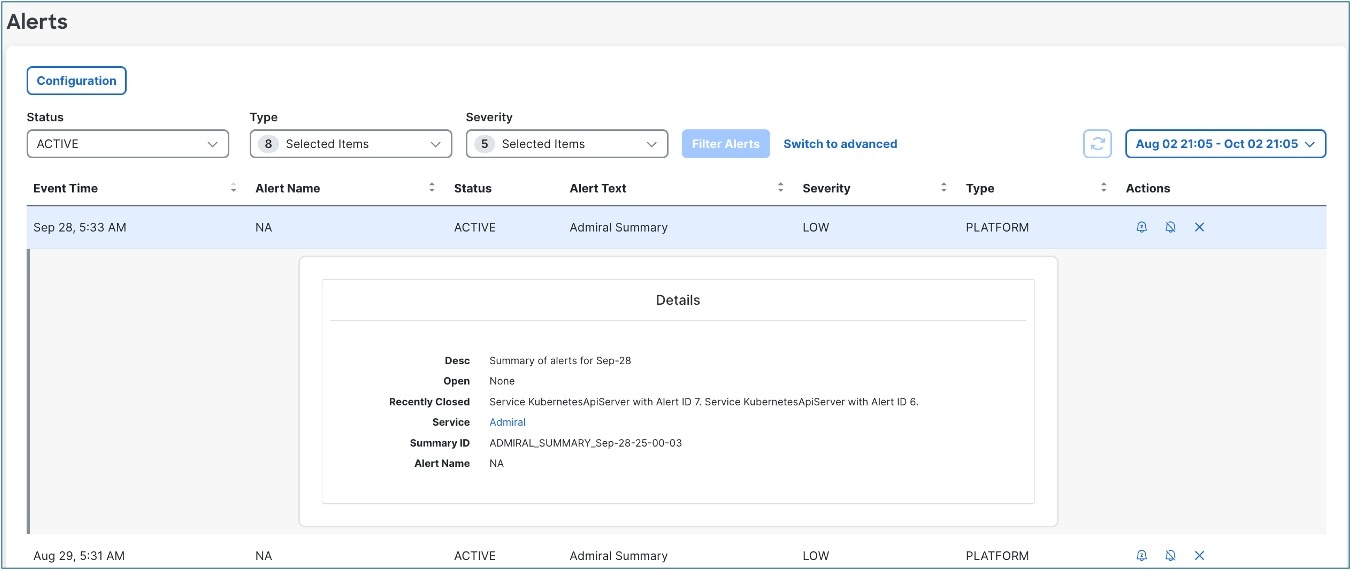
Task: Switch to advanced filter mode
Action: coord(840,144)
